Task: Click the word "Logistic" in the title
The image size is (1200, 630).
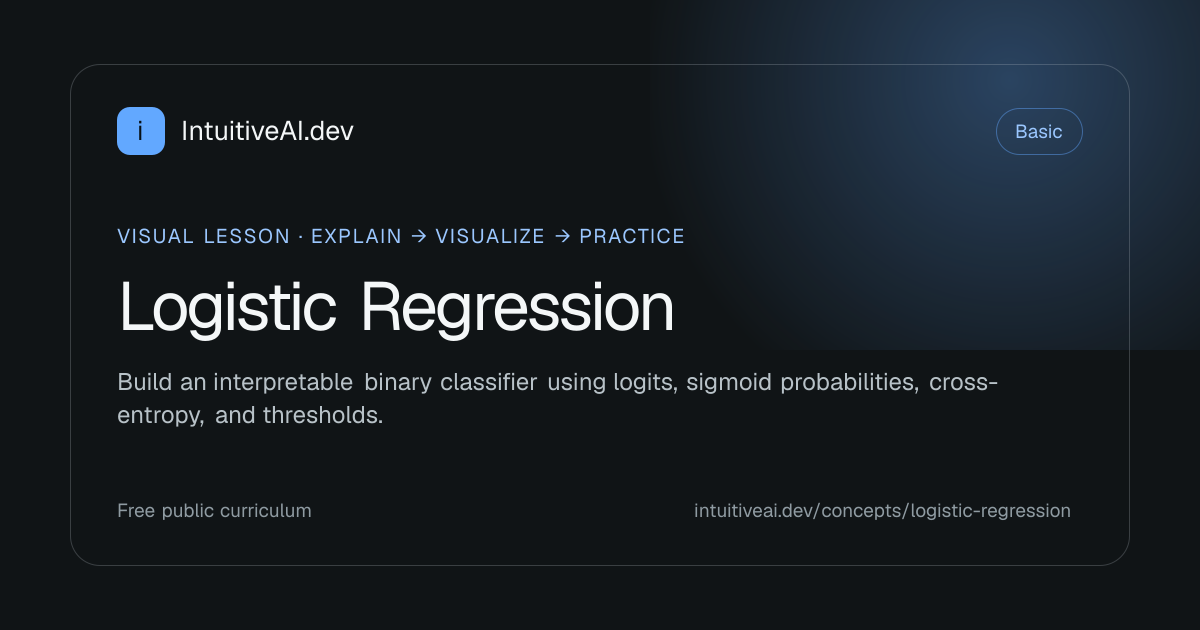Action: pos(228,307)
